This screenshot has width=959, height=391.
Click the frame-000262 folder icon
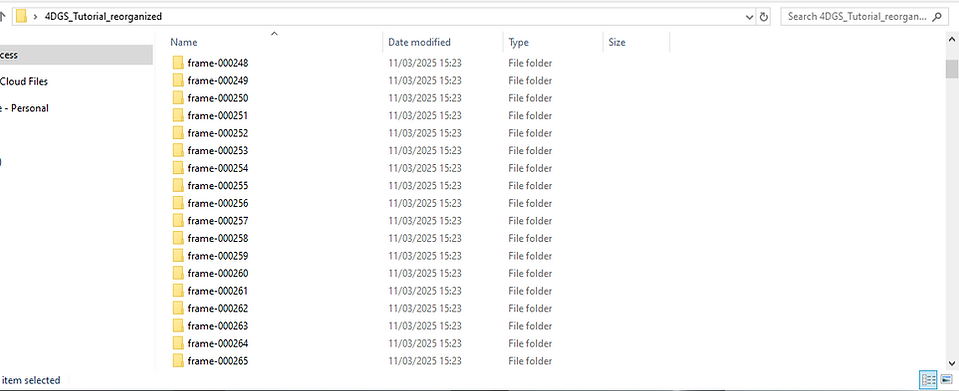click(x=178, y=308)
